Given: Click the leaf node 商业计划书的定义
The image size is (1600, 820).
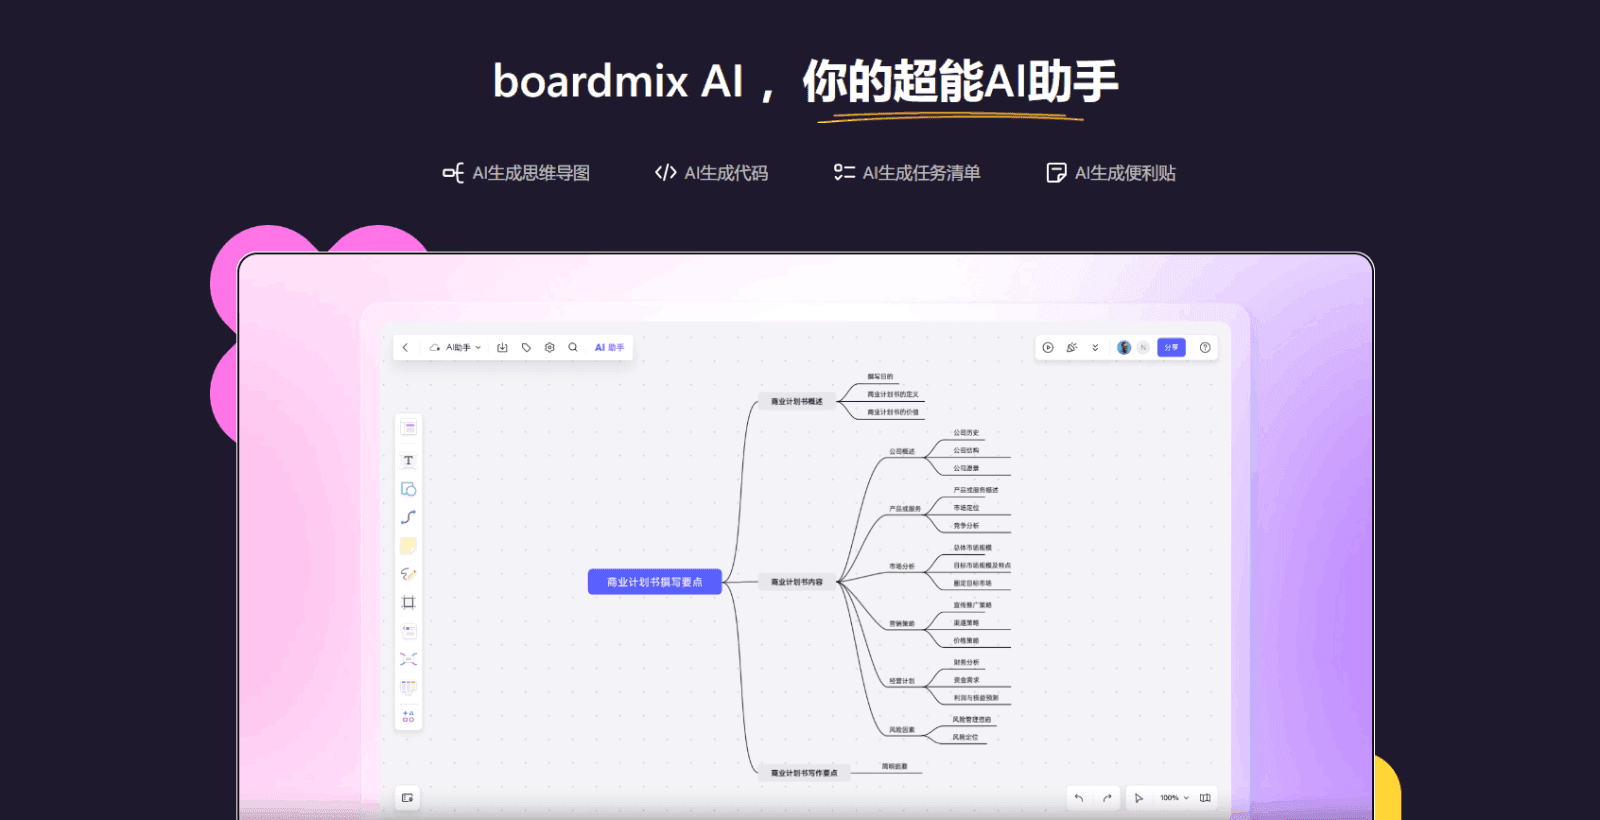Looking at the screenshot, I should (x=893, y=395).
